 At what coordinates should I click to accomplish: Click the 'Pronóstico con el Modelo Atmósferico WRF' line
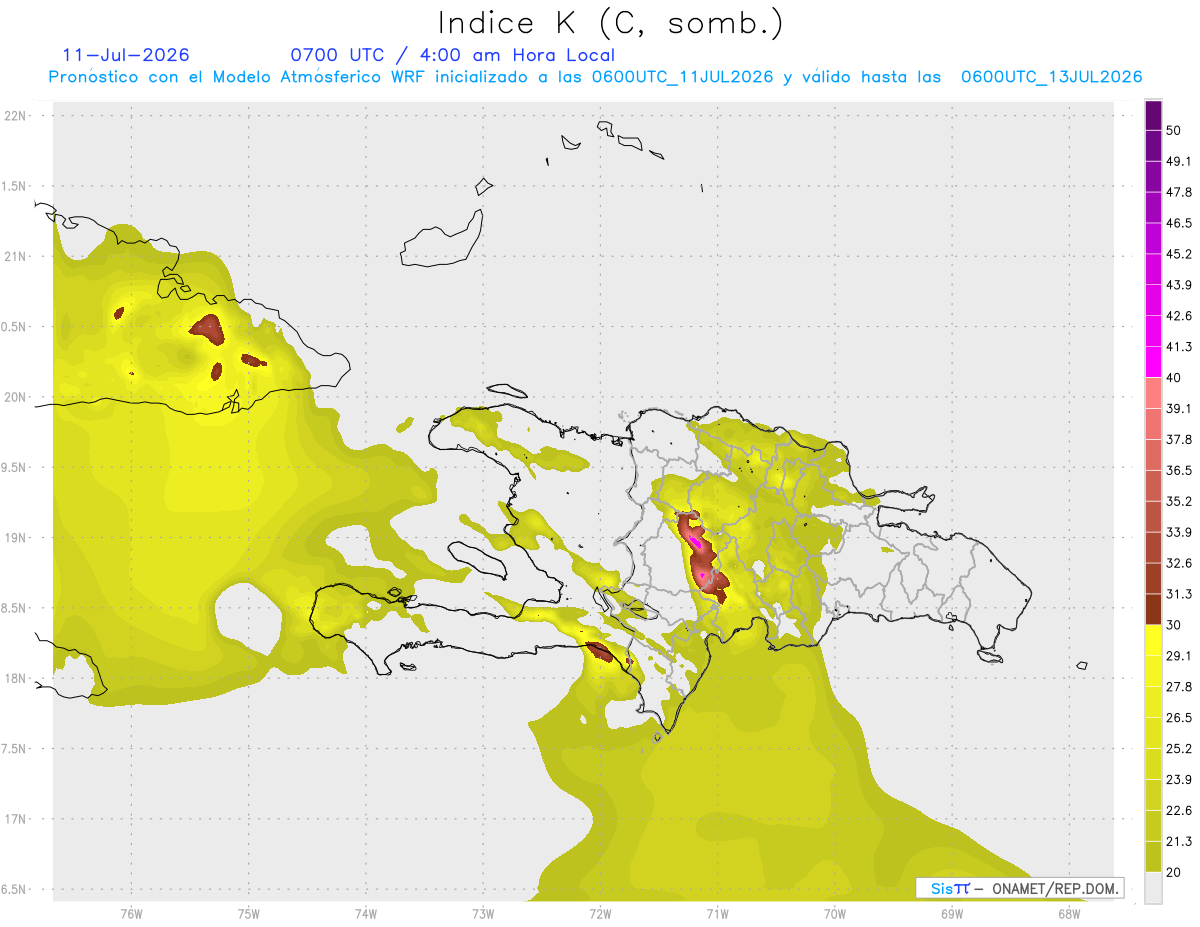tap(595, 77)
